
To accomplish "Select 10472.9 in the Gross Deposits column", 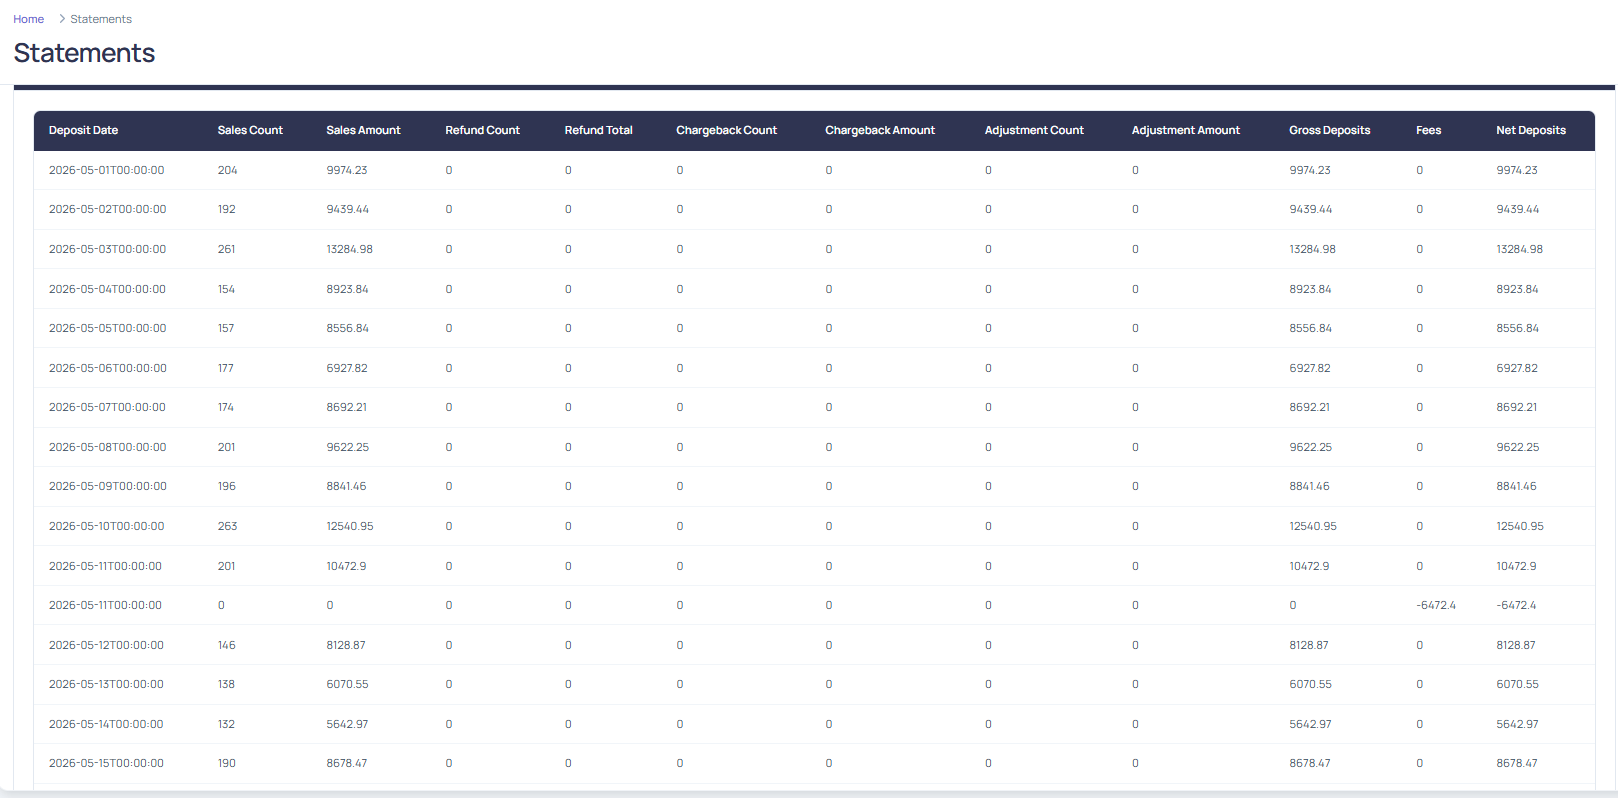I will (x=1309, y=566).
